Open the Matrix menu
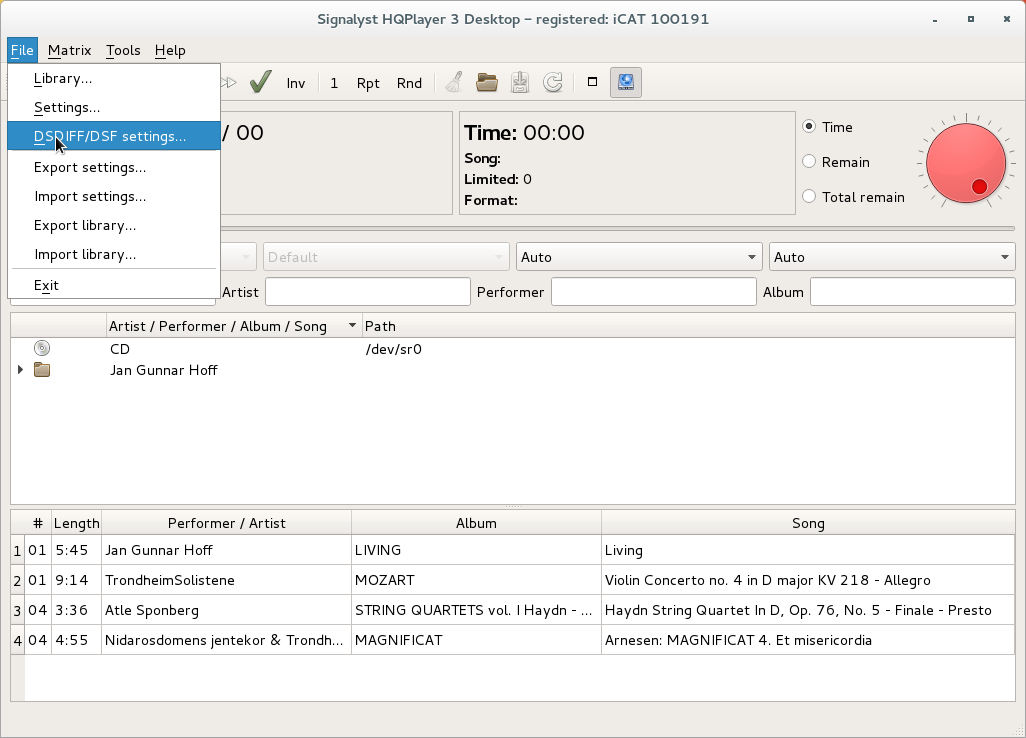Image resolution: width=1026 pixels, height=738 pixels. tap(69, 50)
